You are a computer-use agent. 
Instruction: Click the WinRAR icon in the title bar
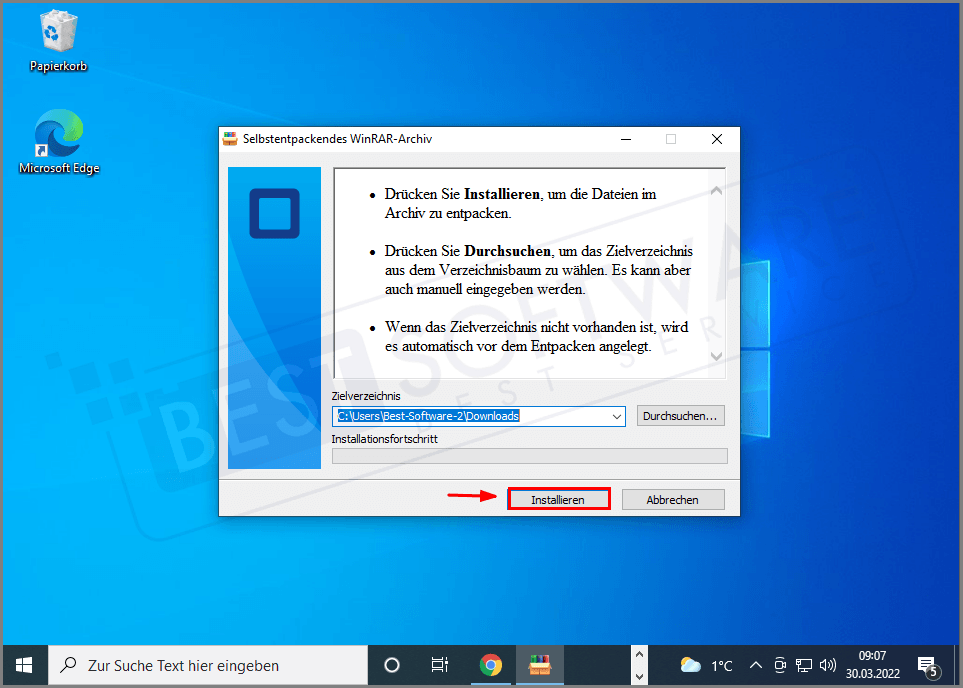[230, 139]
